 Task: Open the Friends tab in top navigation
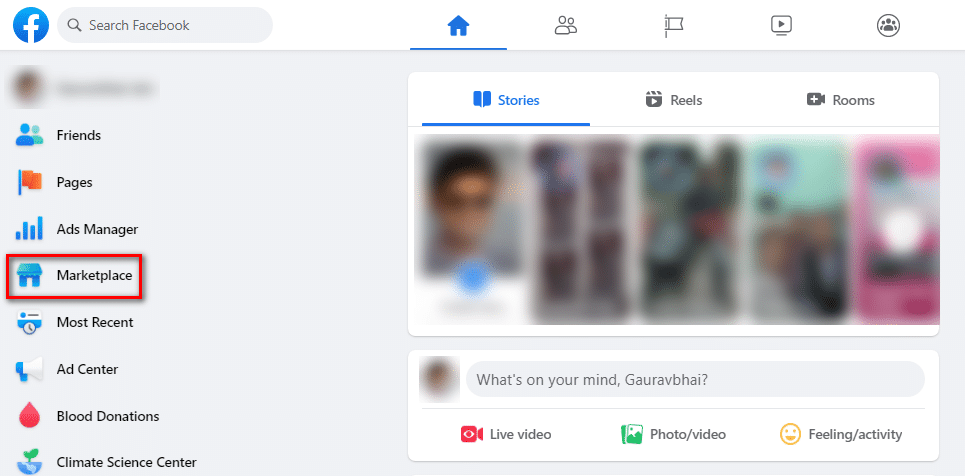point(566,25)
